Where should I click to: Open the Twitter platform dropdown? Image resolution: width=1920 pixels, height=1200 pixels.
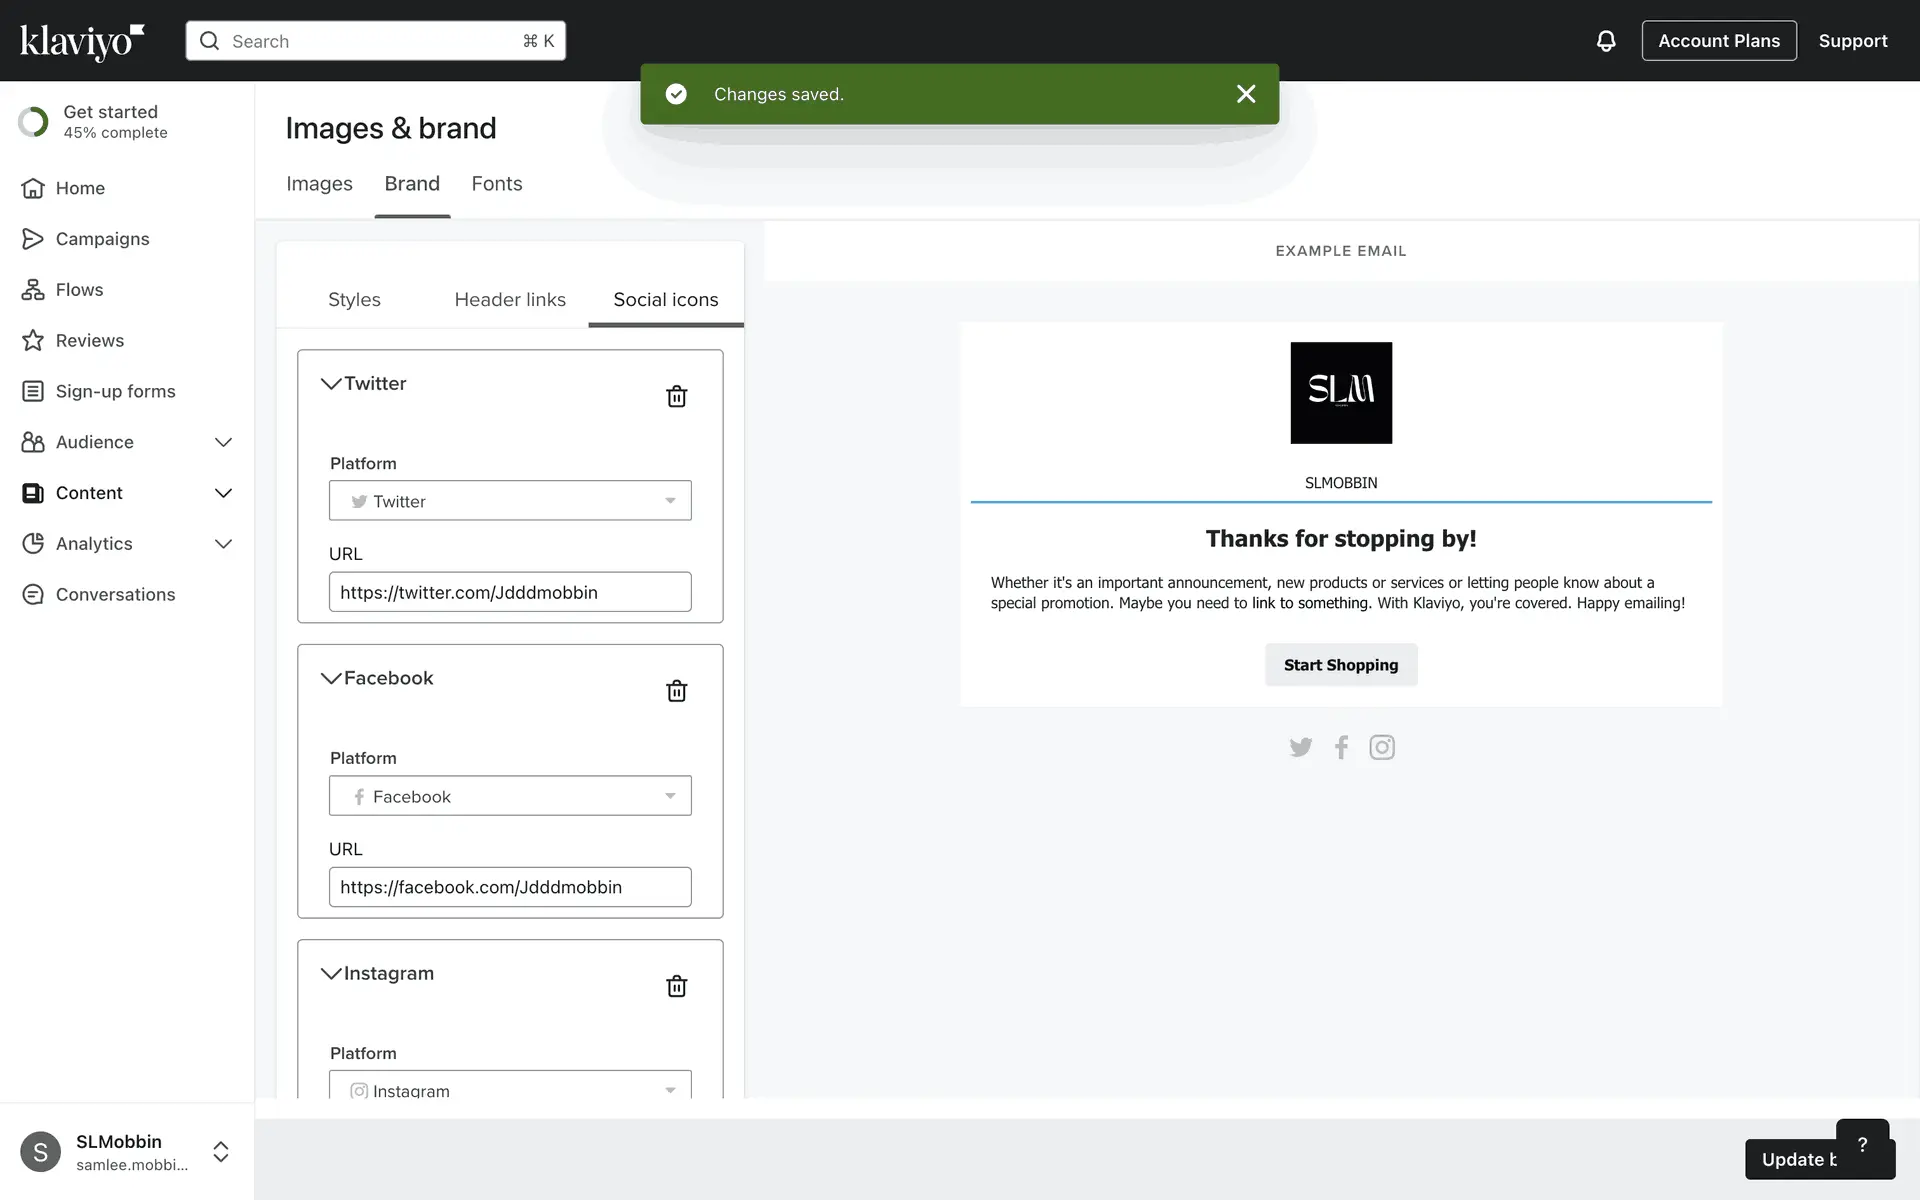(x=510, y=501)
